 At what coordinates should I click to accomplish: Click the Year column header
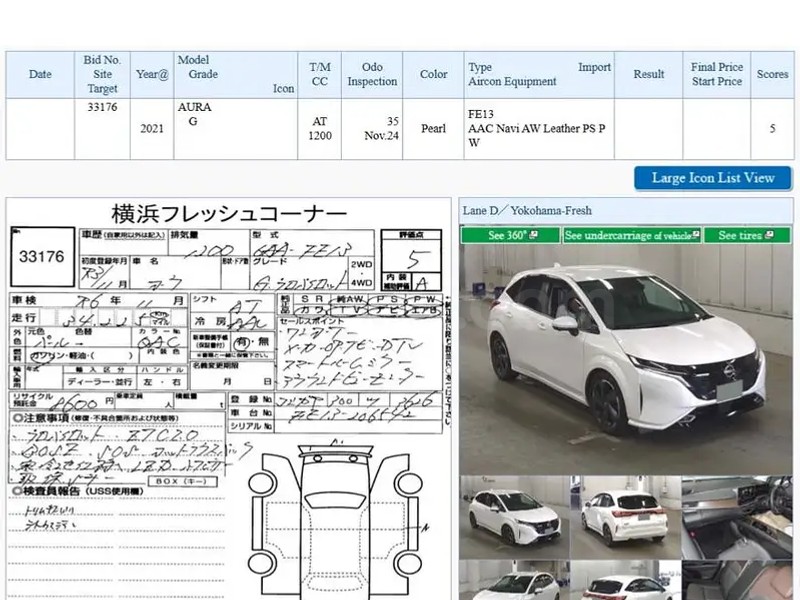click(152, 74)
